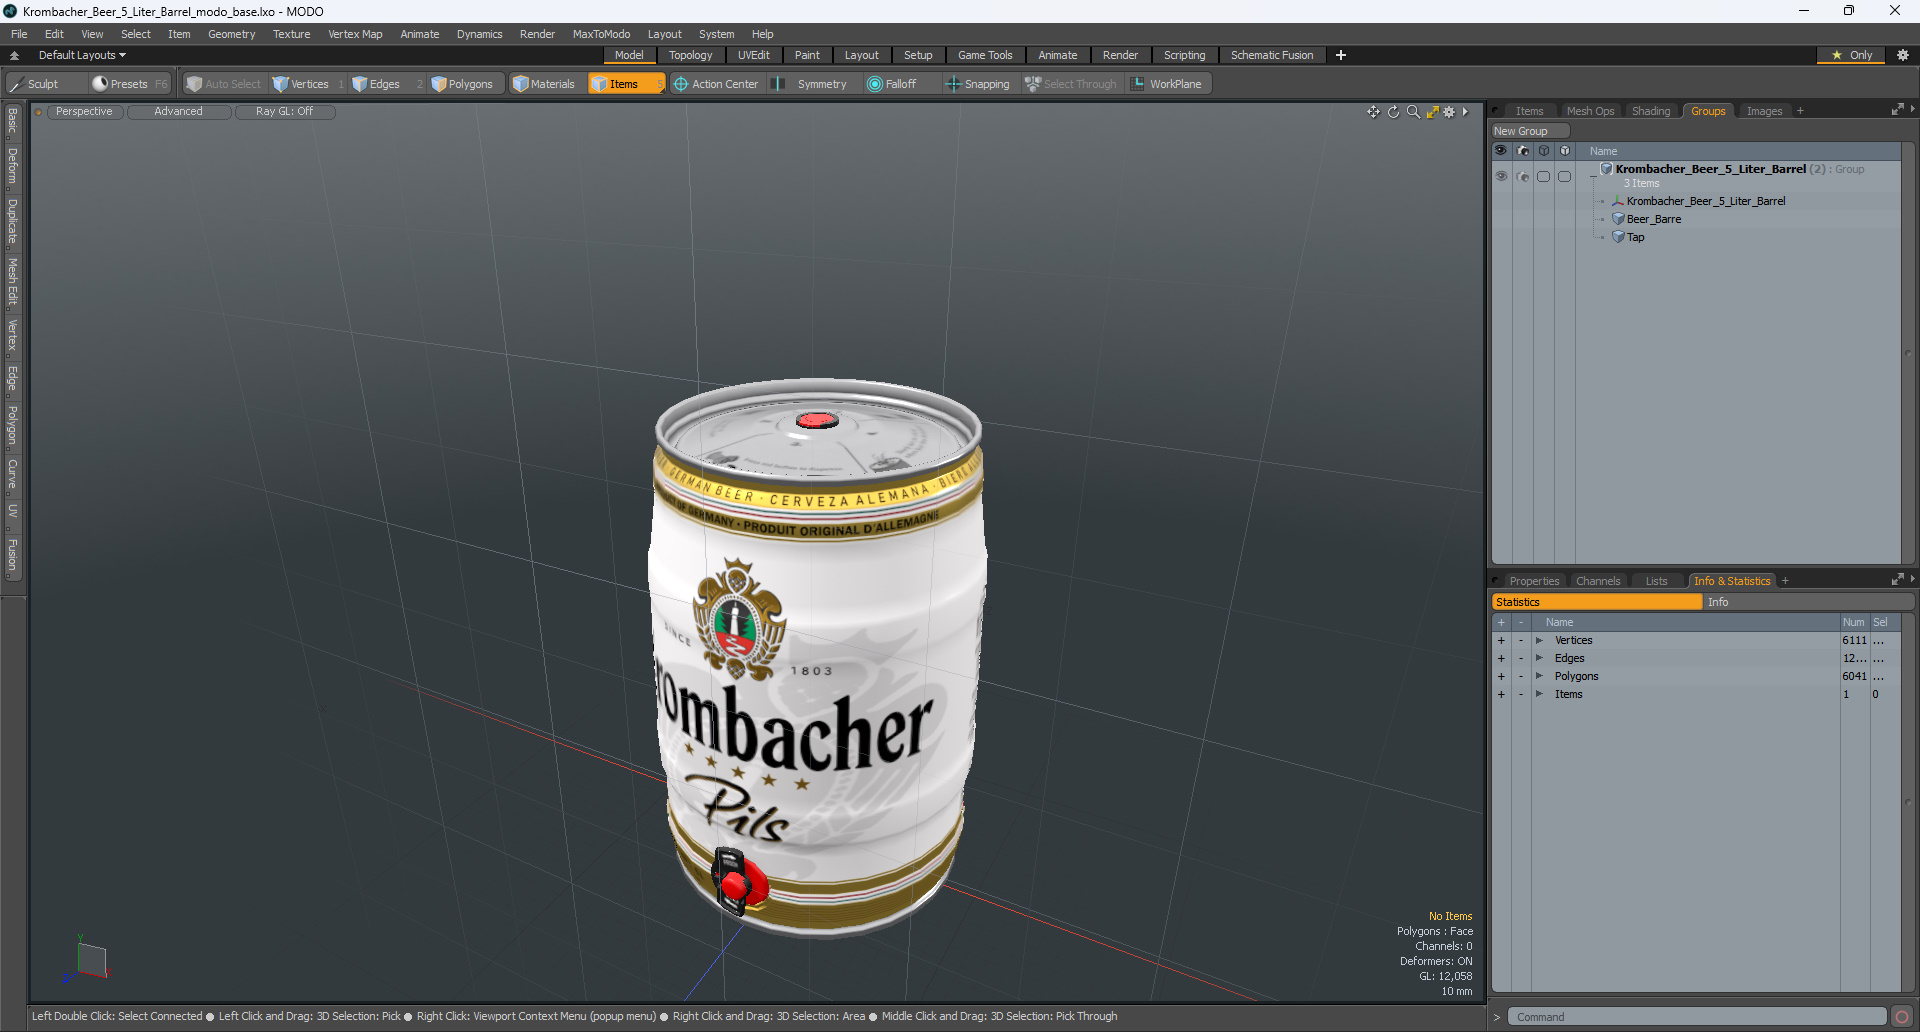Open the File menu
Viewport: 1920px width, 1032px height.
coord(19,34)
